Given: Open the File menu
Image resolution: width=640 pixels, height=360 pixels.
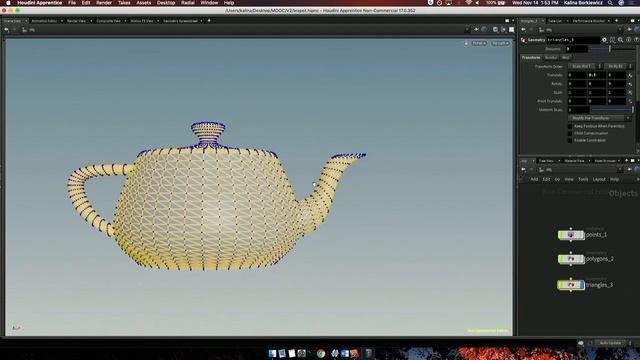Looking at the screenshot, I should (x=72, y=3).
